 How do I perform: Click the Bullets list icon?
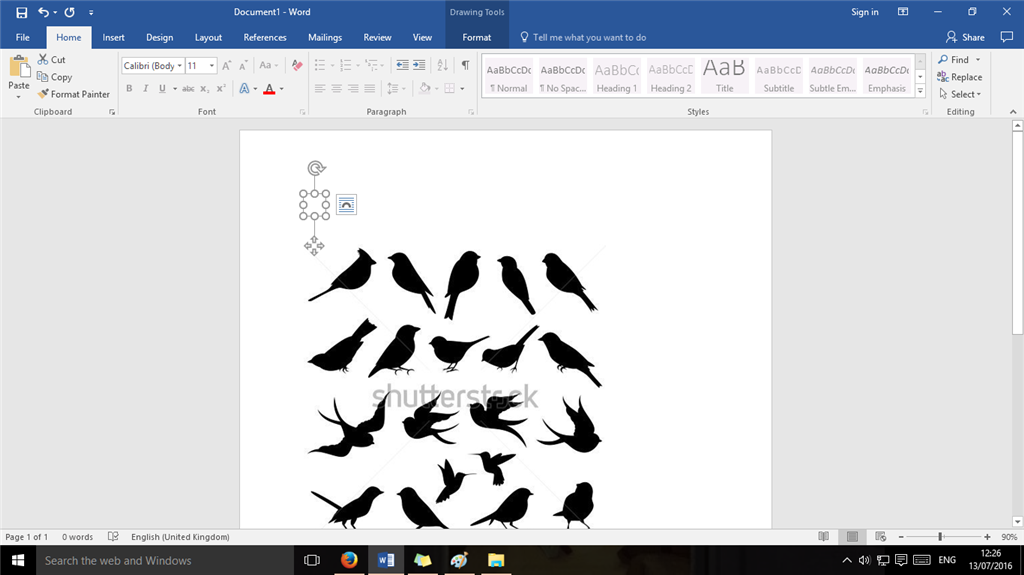[x=319, y=65]
